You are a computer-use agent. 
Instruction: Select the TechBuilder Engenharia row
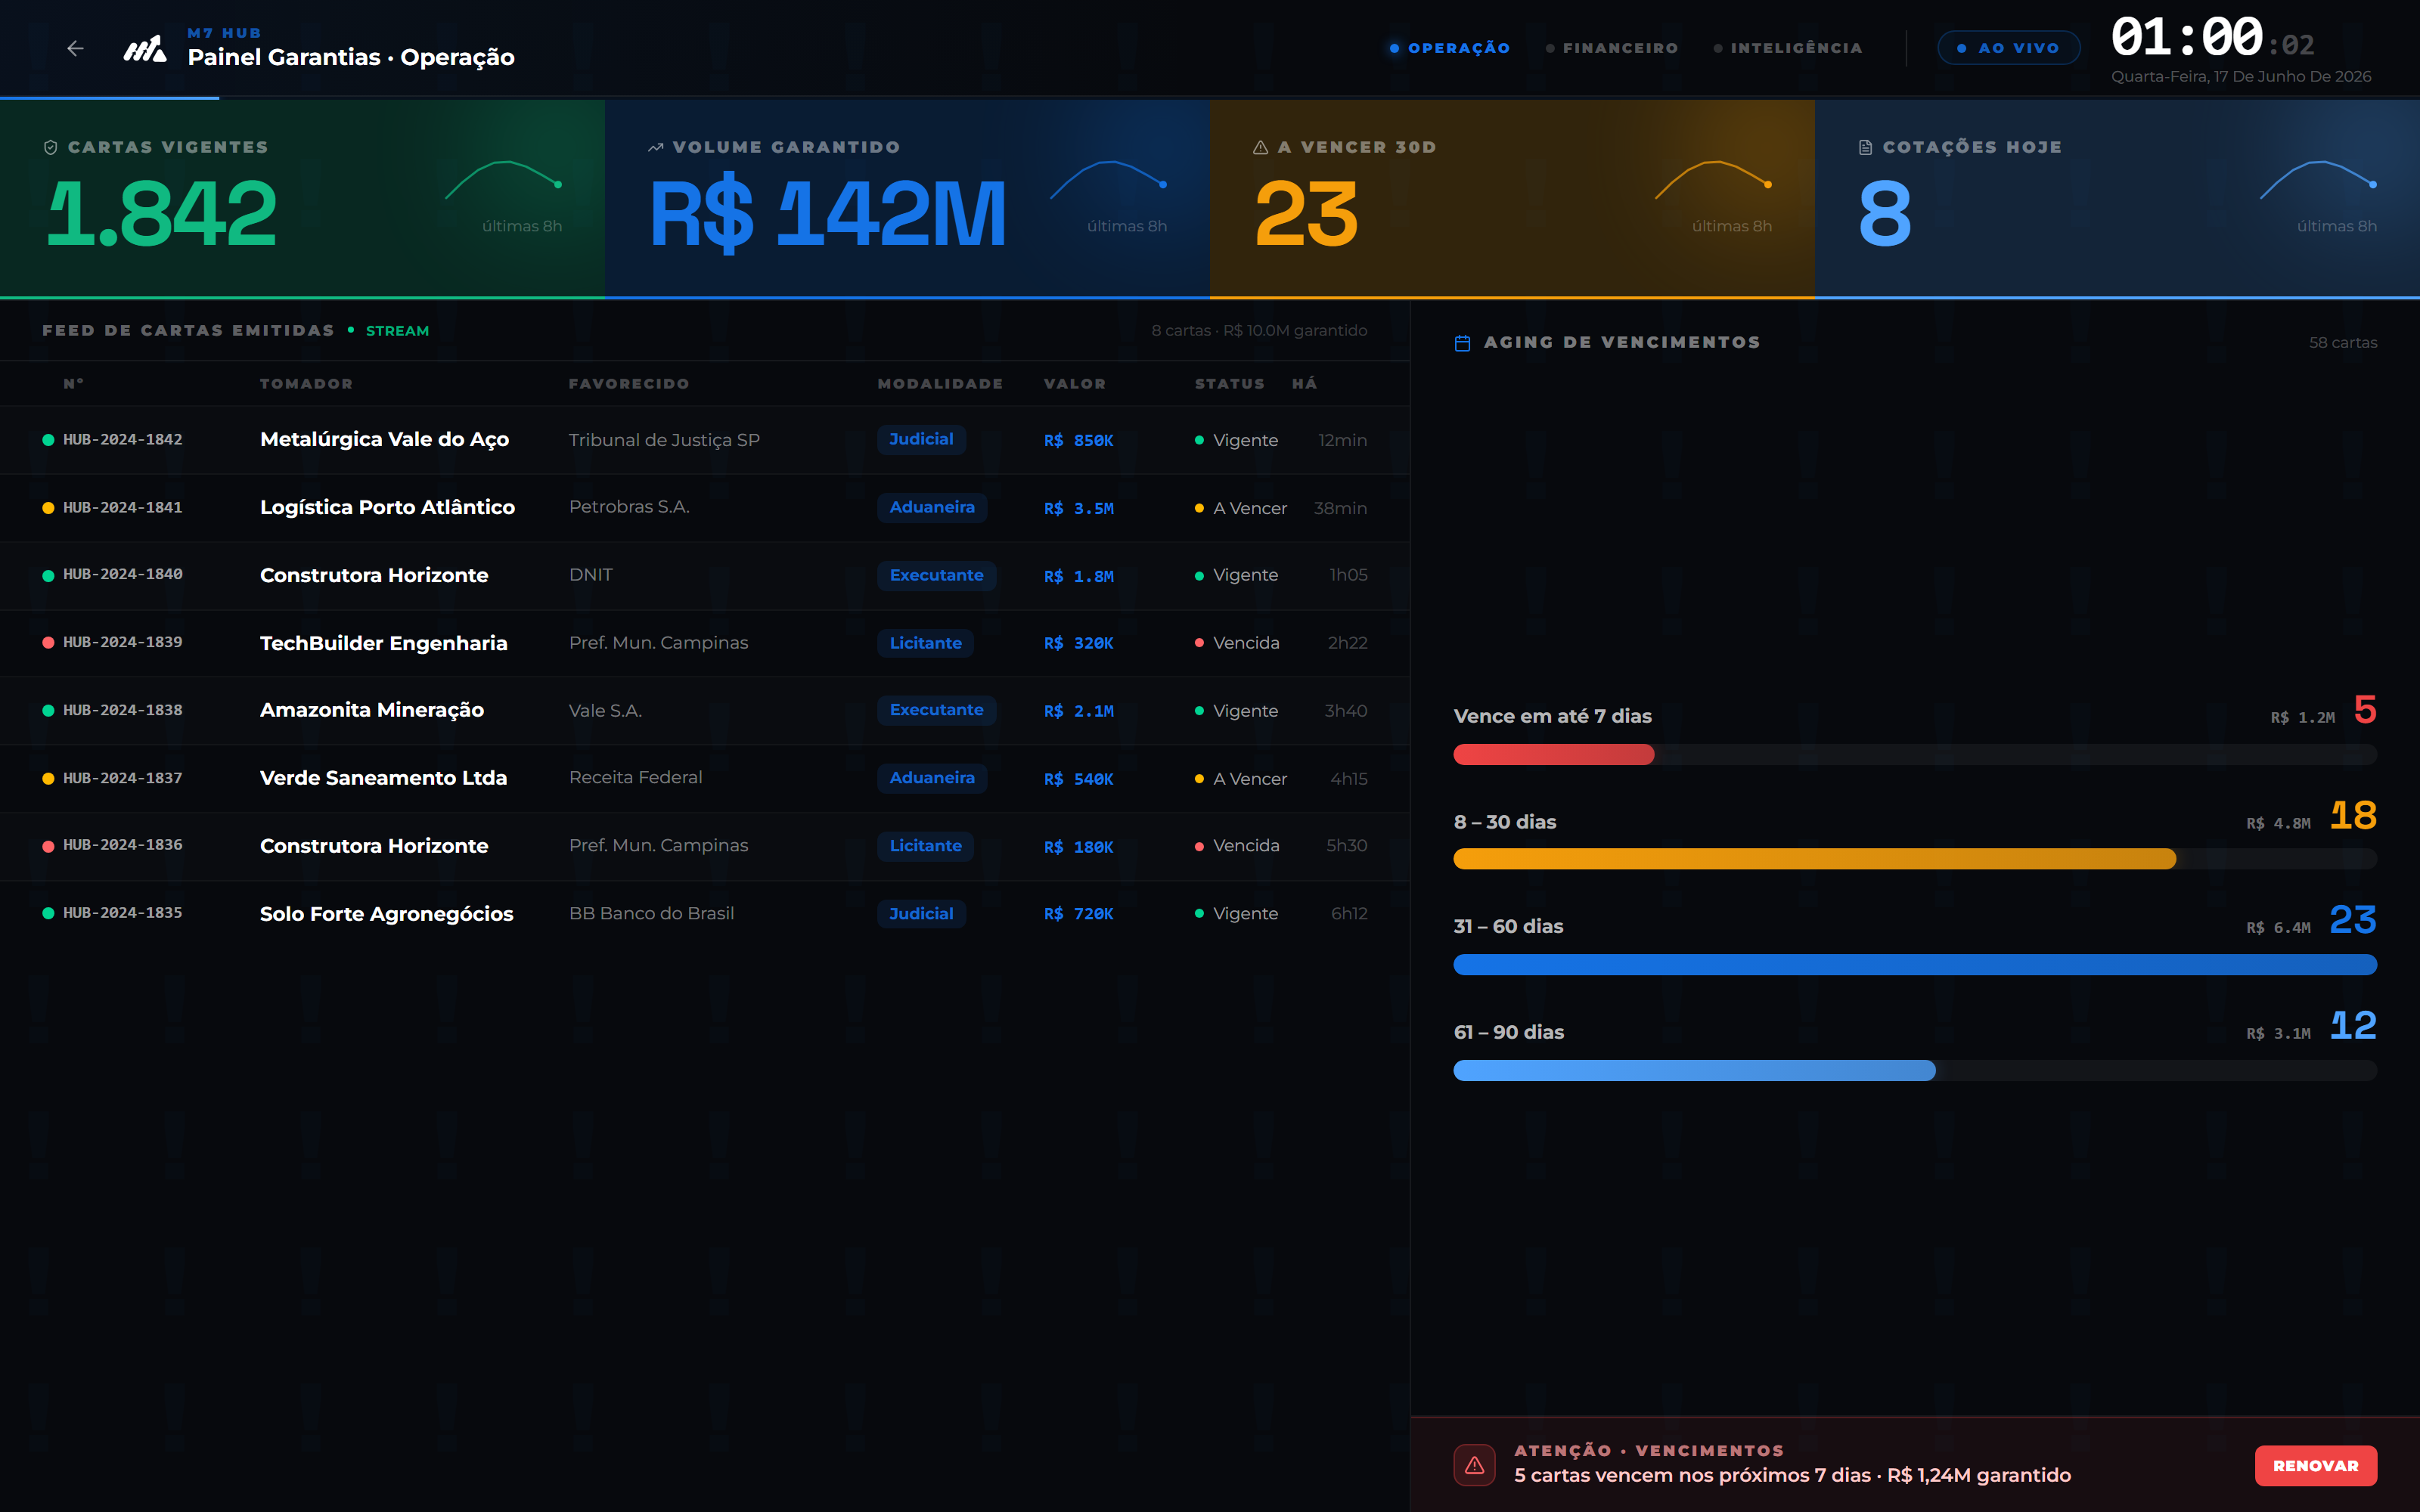pos(705,643)
